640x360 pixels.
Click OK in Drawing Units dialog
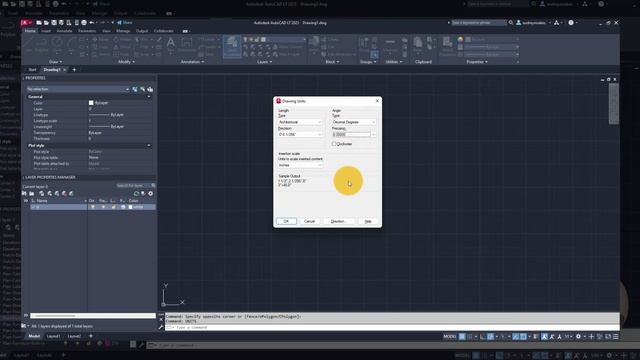[x=286, y=221]
